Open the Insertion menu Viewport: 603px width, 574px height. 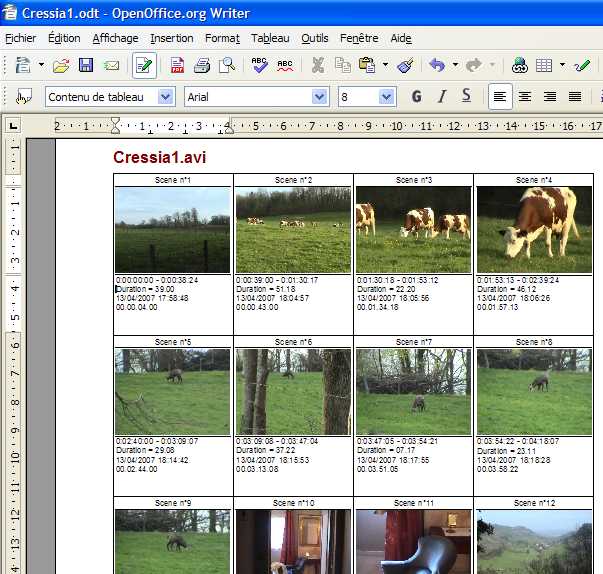coord(172,38)
